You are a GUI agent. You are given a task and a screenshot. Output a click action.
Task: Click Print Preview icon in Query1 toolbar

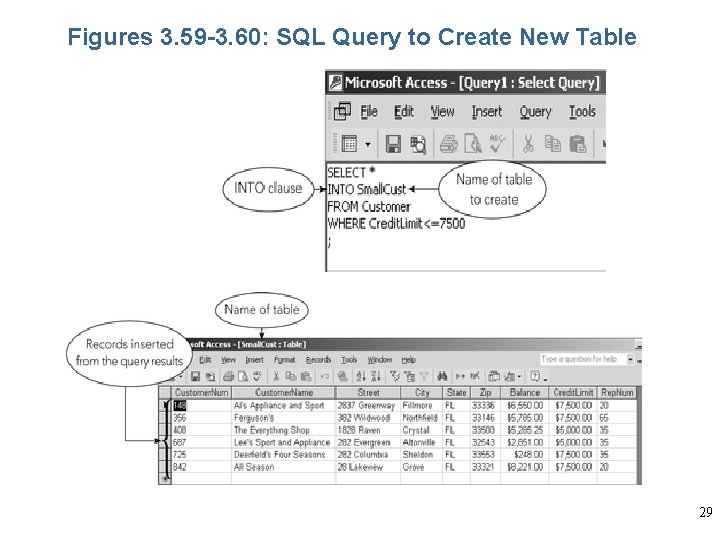coord(473,144)
